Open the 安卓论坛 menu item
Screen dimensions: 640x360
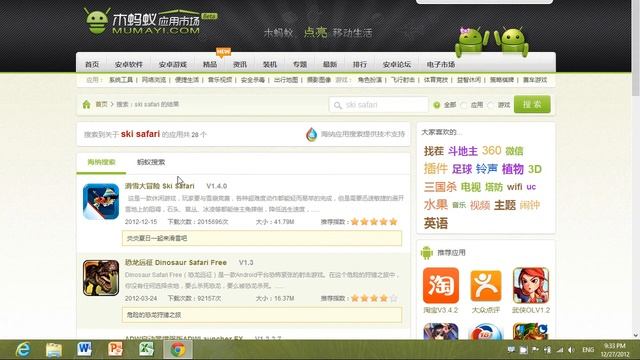click(x=397, y=64)
